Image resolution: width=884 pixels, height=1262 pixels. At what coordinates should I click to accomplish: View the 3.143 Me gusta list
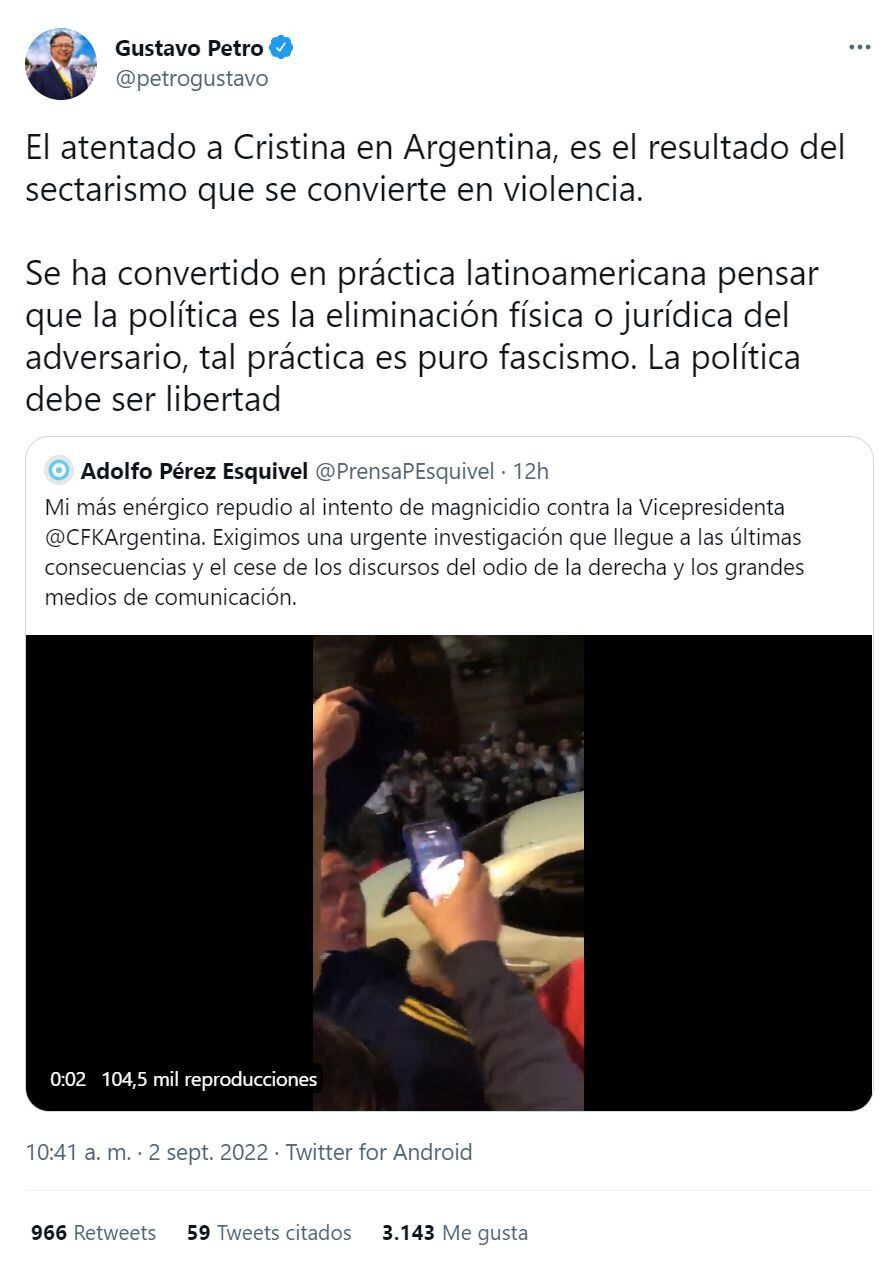[x=455, y=1233]
